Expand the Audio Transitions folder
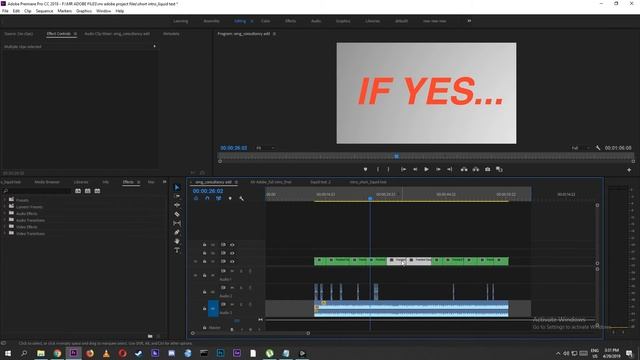This screenshot has width=640, height=360. tap(4, 220)
